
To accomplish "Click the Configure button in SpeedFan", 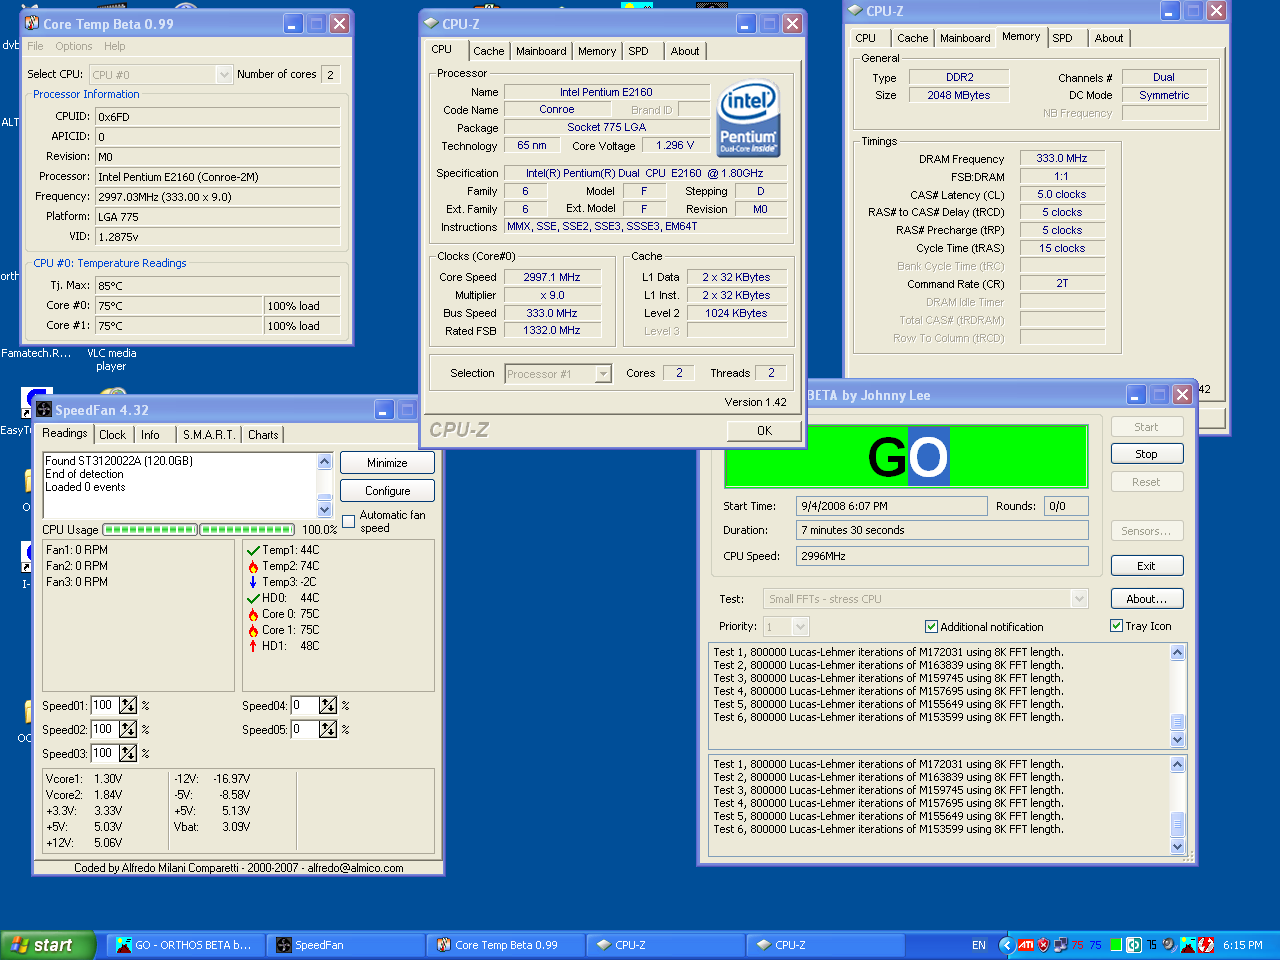I will [x=387, y=491].
